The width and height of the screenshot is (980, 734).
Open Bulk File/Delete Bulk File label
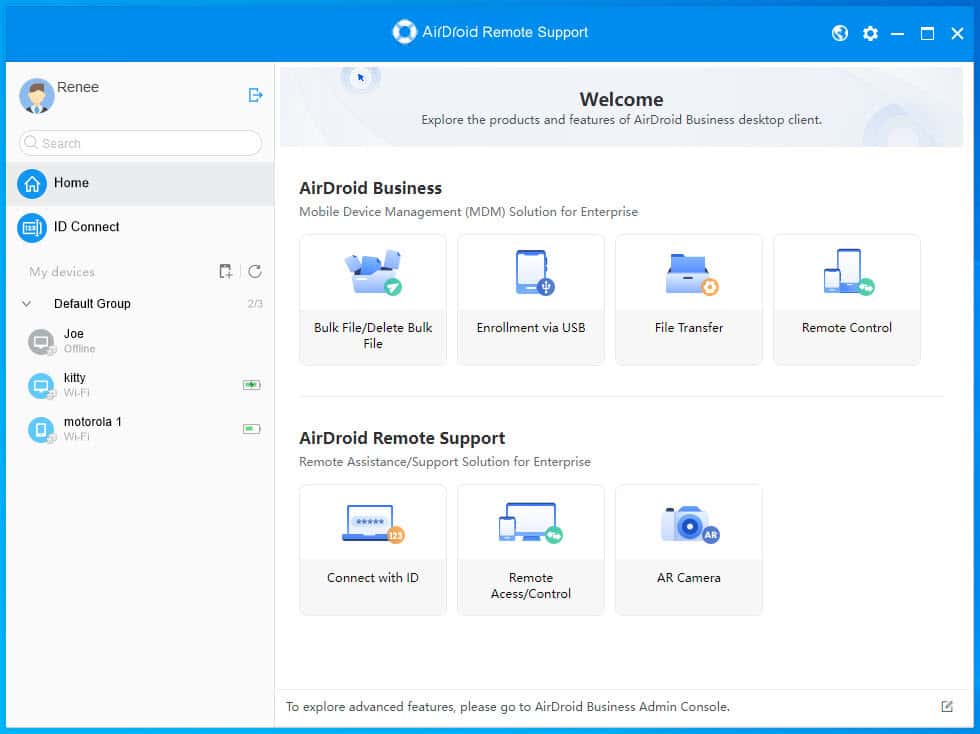(x=373, y=336)
